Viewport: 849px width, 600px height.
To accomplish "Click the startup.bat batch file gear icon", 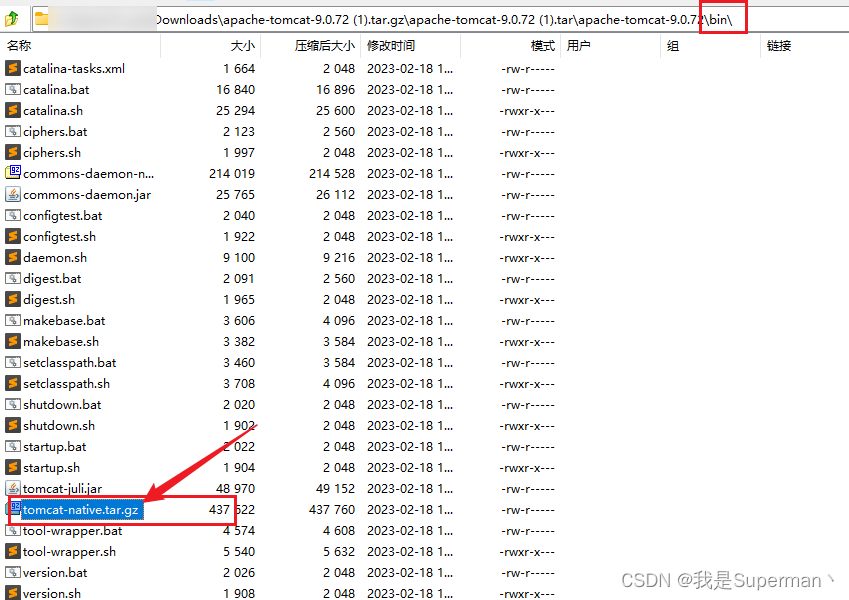I will 11,446.
